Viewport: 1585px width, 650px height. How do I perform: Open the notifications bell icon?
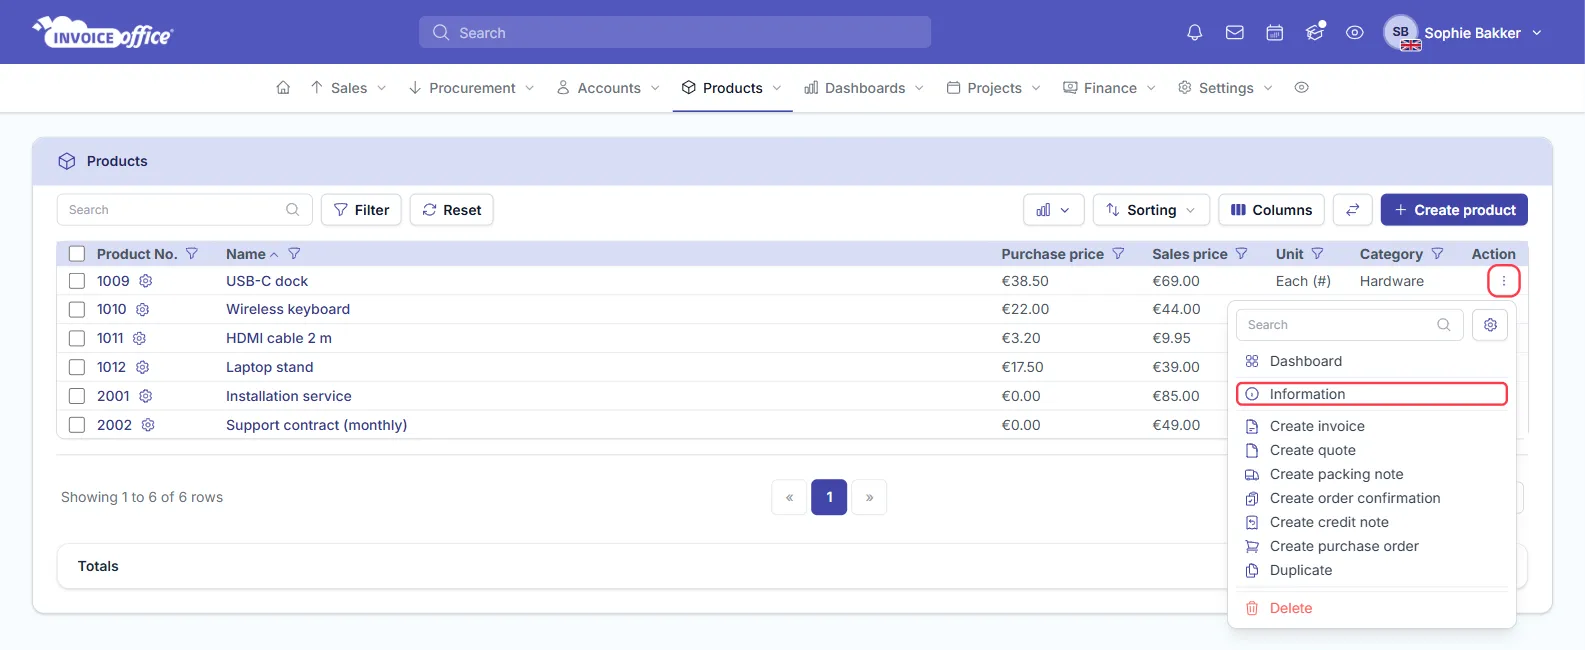(1194, 33)
